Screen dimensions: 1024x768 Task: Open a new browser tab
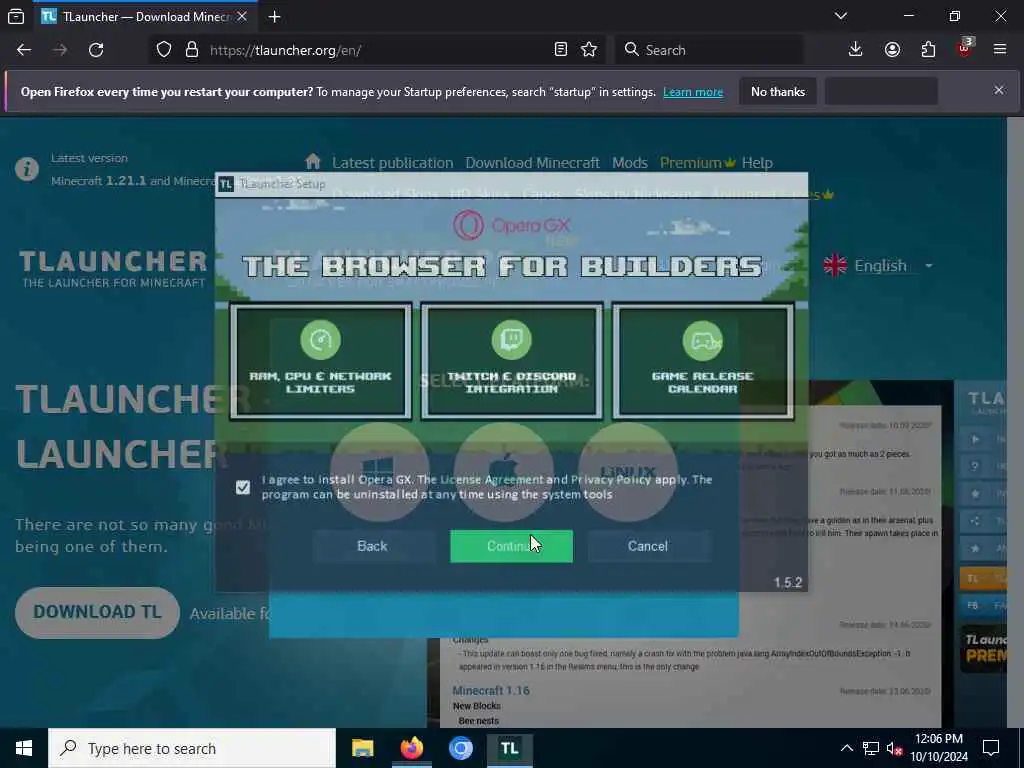[x=274, y=17]
